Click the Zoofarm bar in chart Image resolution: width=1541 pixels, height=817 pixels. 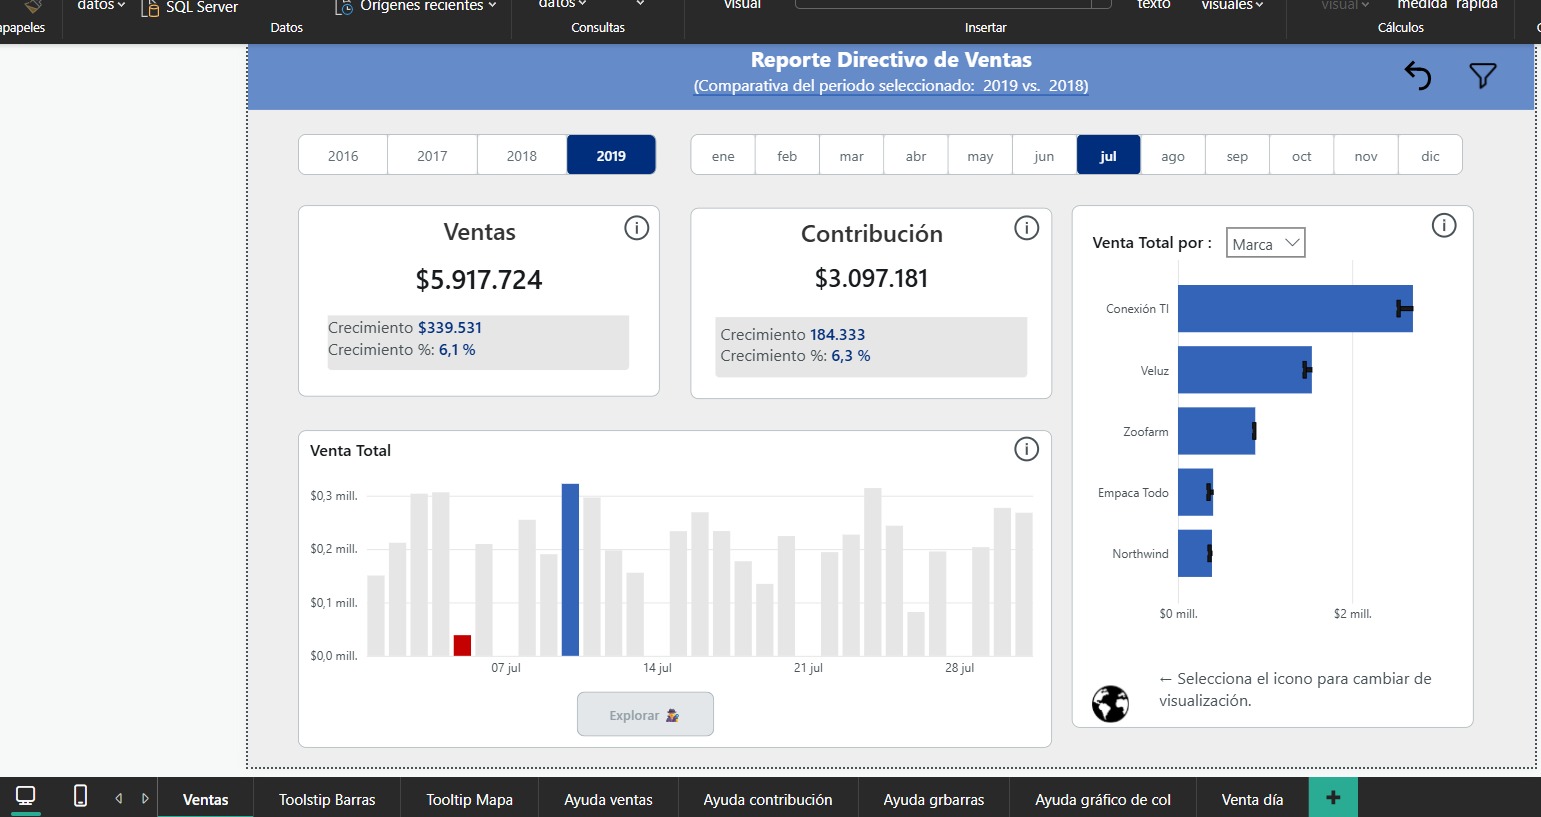[1216, 431]
